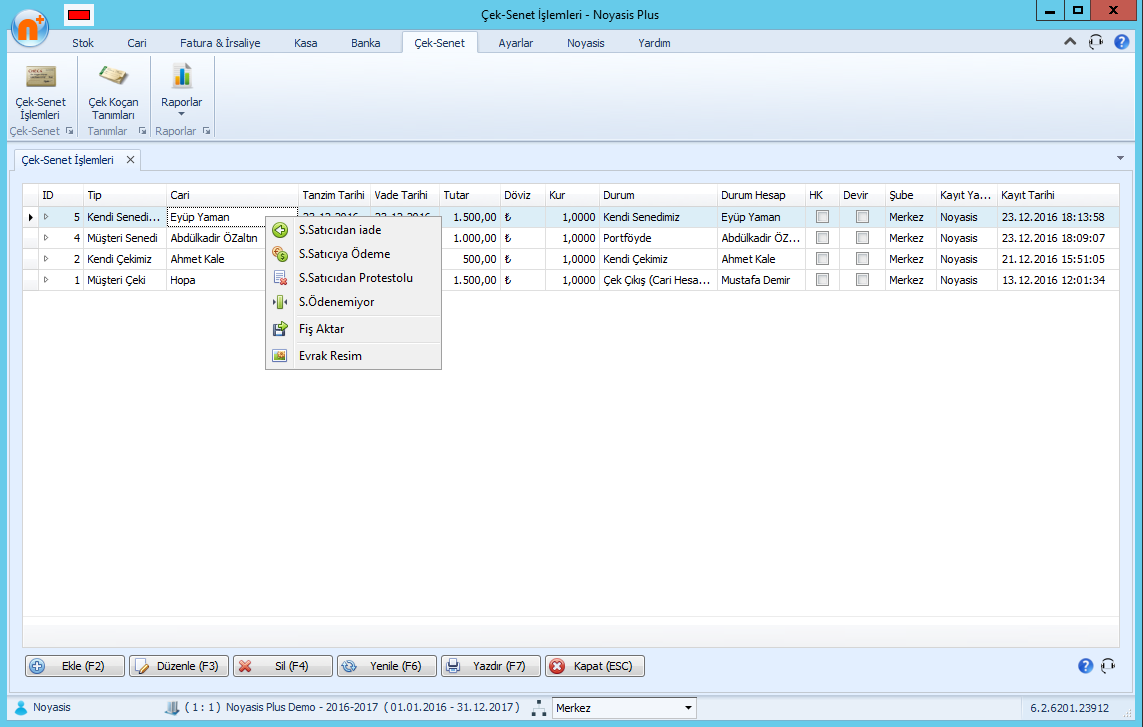
Task: Click the Kapat (ESC) button
Action: click(595, 666)
